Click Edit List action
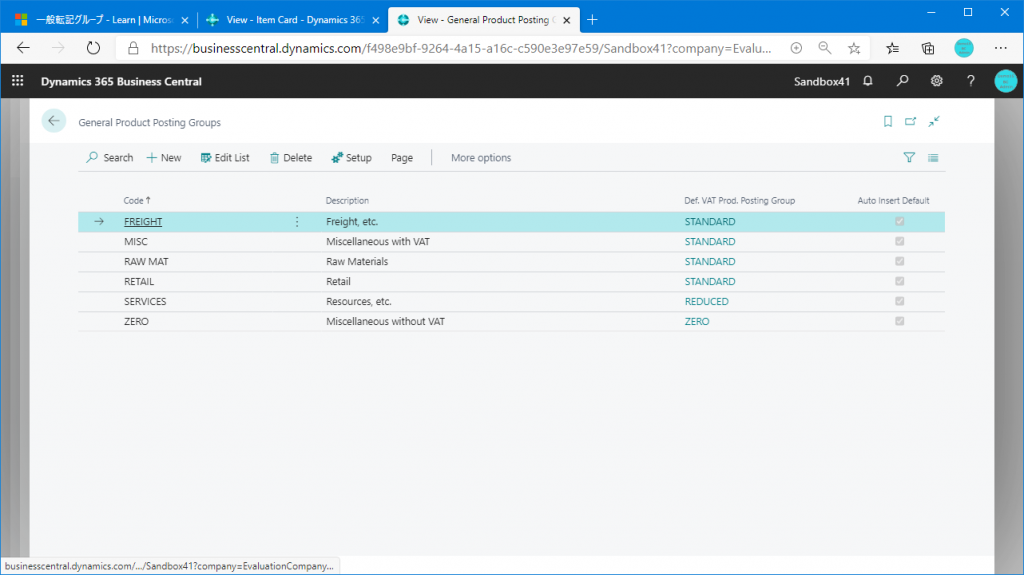 225,157
